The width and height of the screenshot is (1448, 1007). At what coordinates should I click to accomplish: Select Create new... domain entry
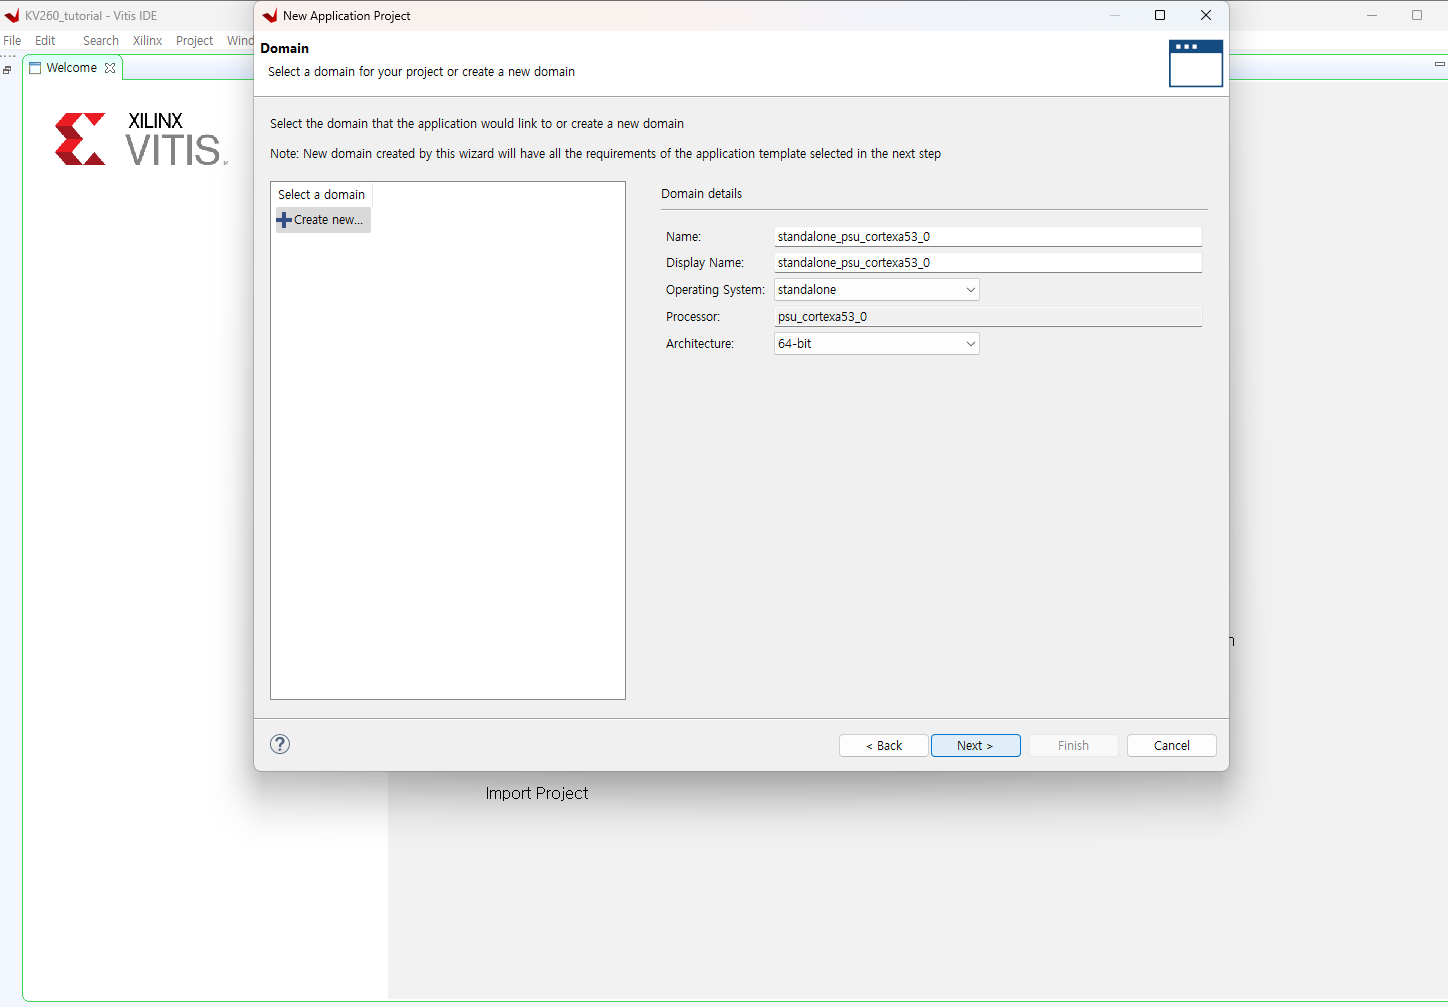(x=323, y=220)
